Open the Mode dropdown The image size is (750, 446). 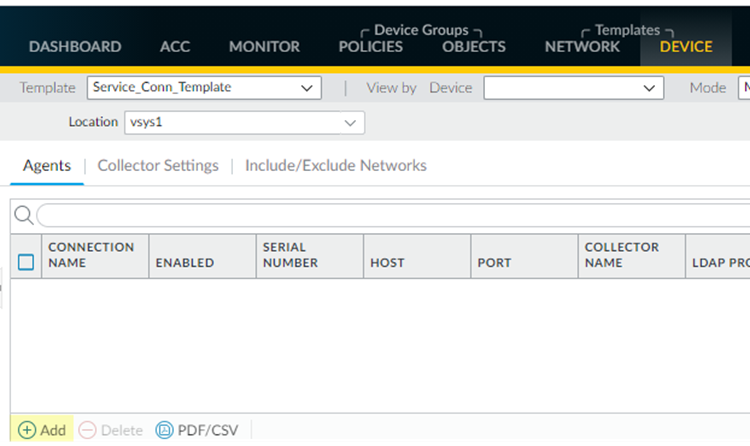(x=744, y=88)
